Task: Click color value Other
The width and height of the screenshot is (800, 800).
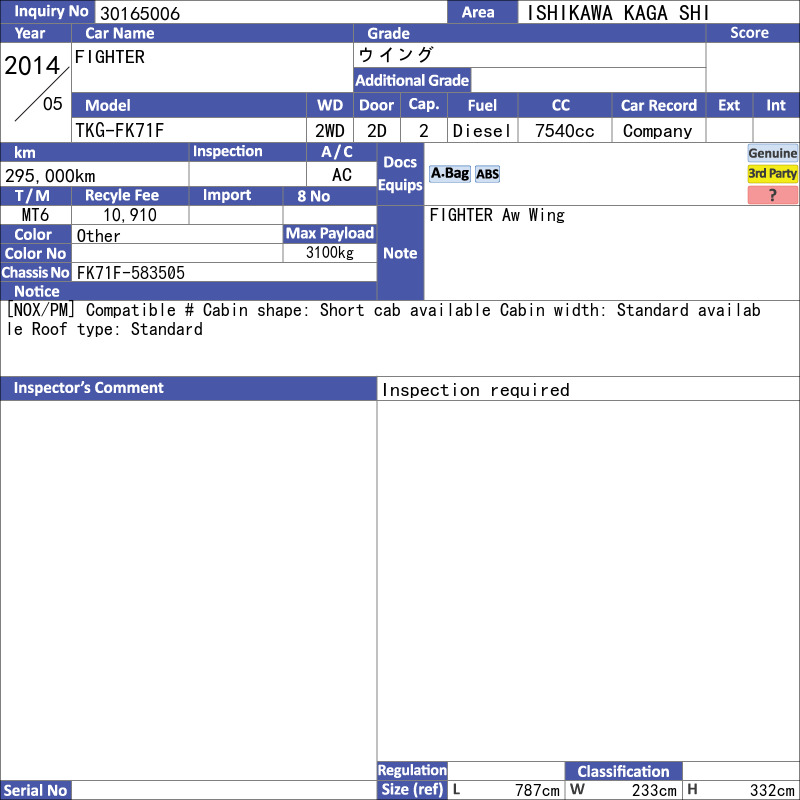Action: pyautogui.click(x=98, y=236)
